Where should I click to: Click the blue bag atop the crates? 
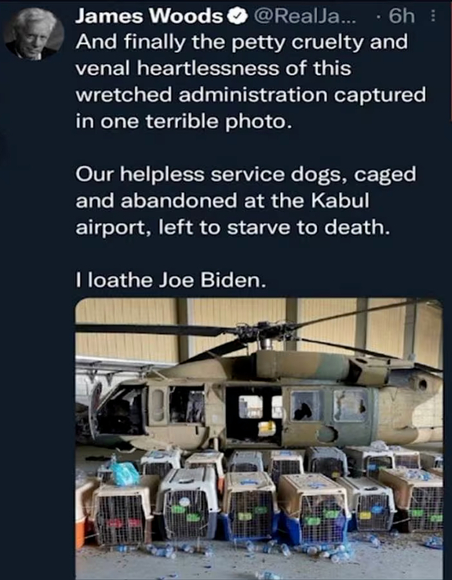[123, 472]
